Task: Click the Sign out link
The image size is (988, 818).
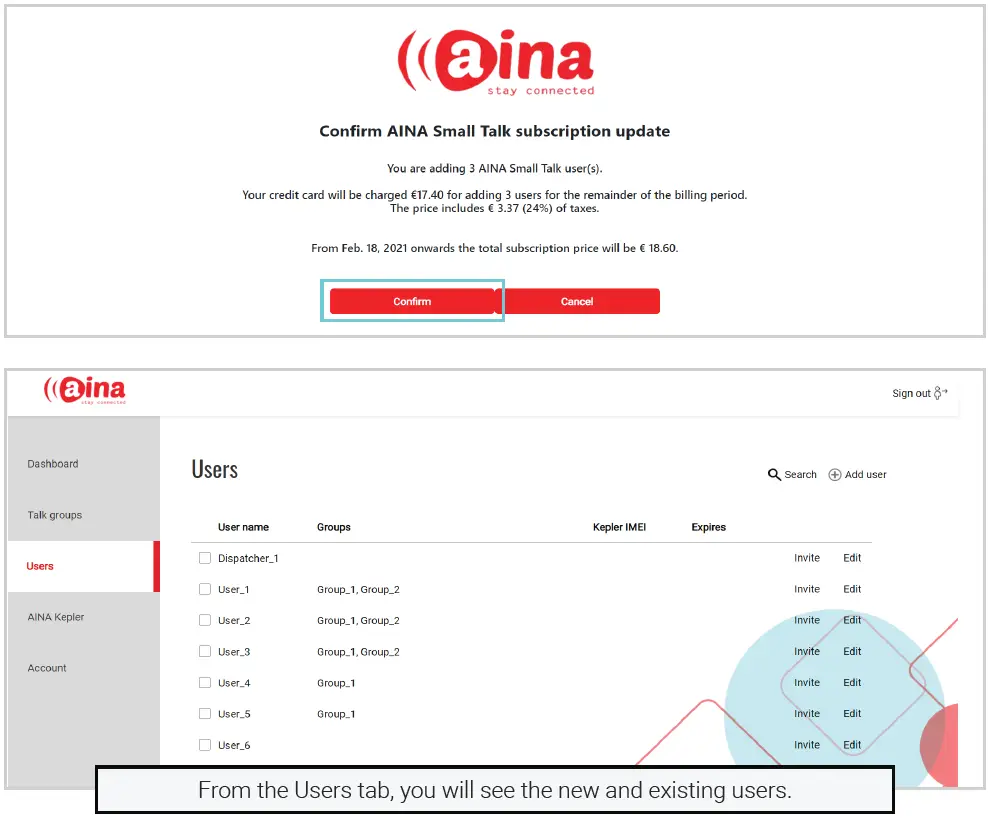Action: (911, 393)
